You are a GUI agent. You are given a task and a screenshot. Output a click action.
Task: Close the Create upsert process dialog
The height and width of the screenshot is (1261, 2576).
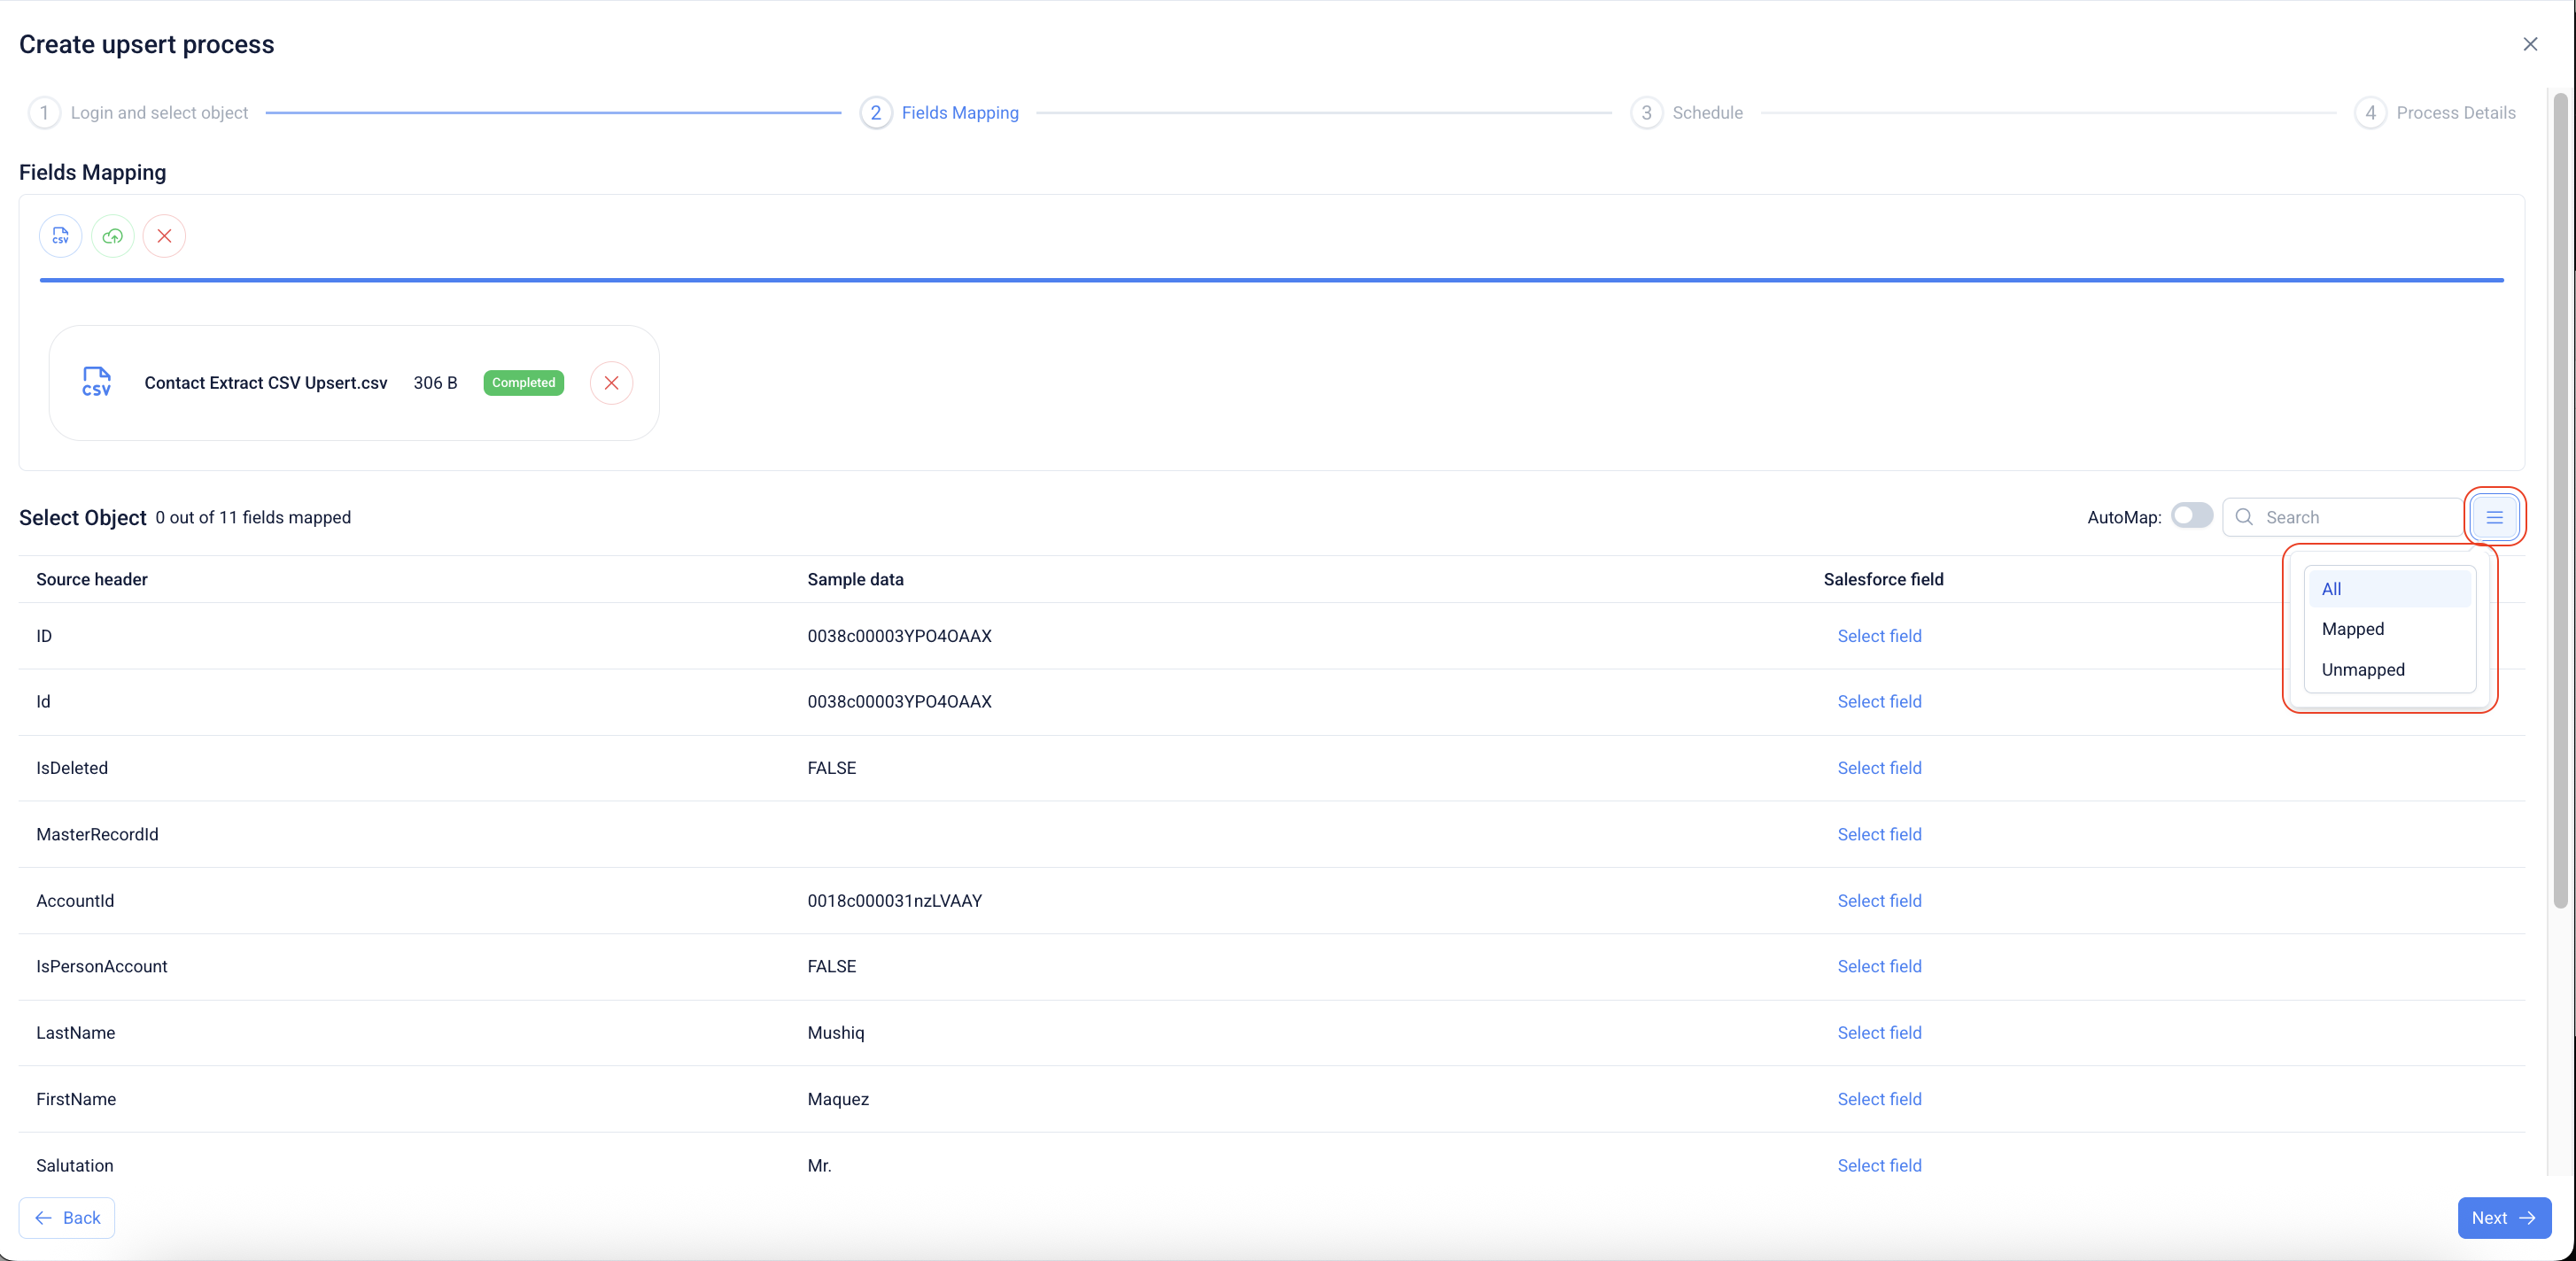[x=2529, y=44]
